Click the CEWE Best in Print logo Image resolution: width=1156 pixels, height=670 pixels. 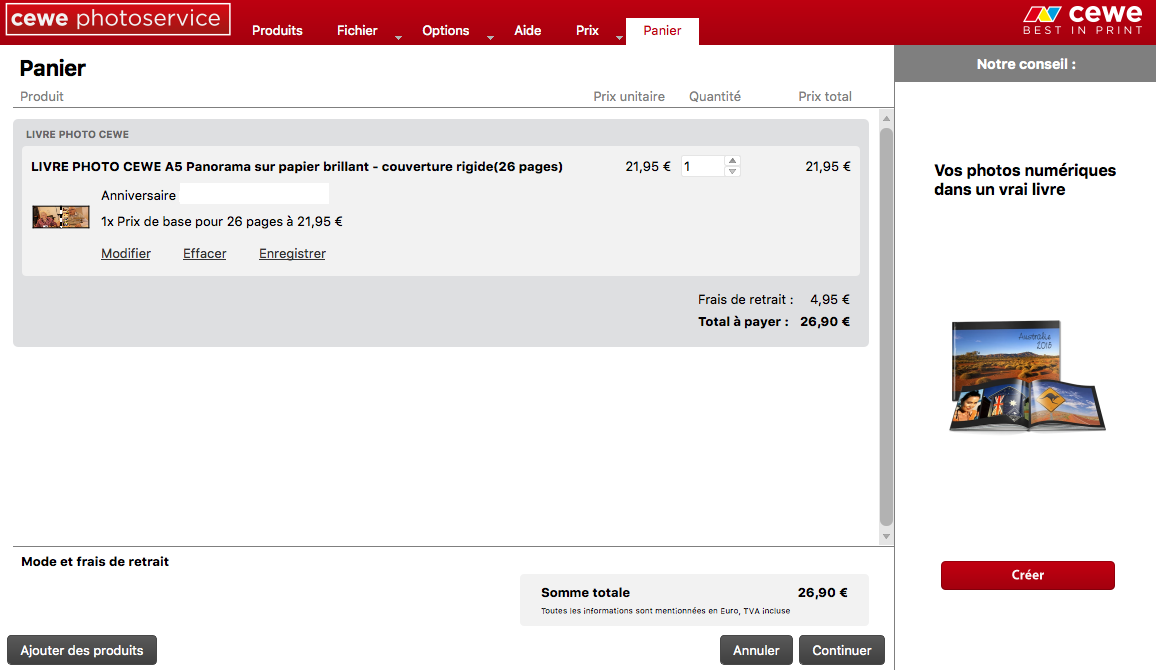tap(1083, 19)
